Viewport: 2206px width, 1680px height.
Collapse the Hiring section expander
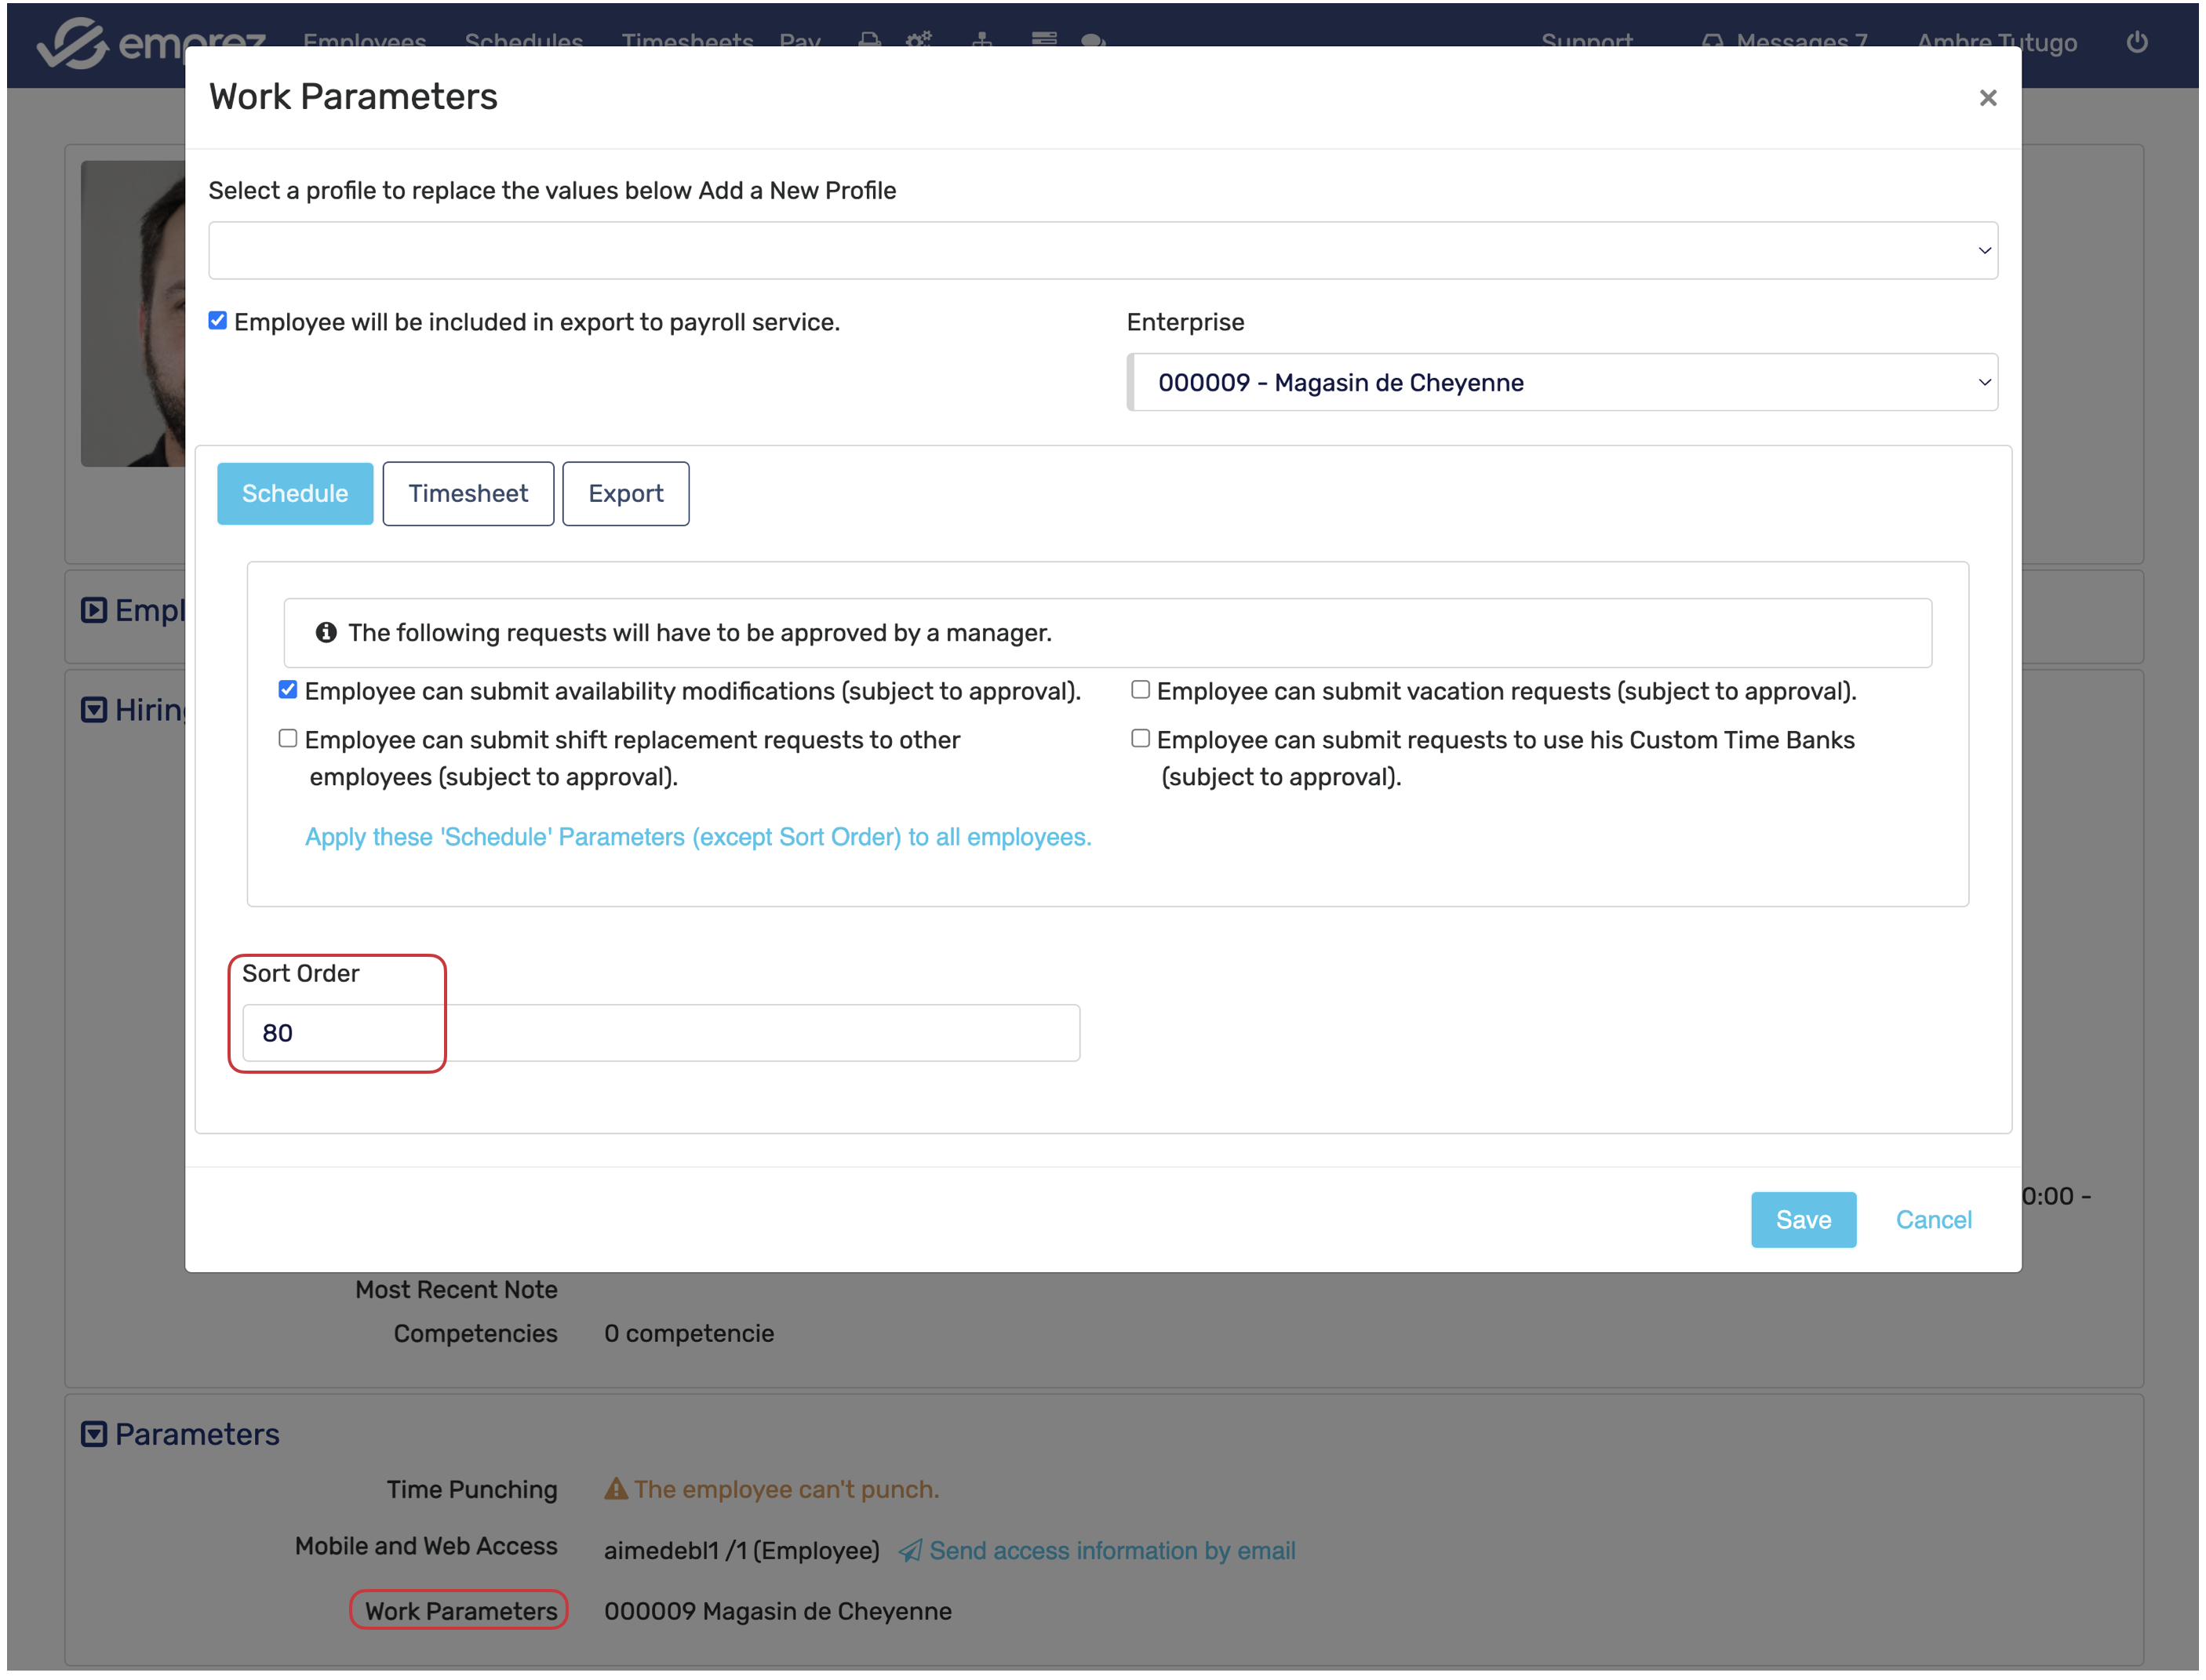point(93,710)
